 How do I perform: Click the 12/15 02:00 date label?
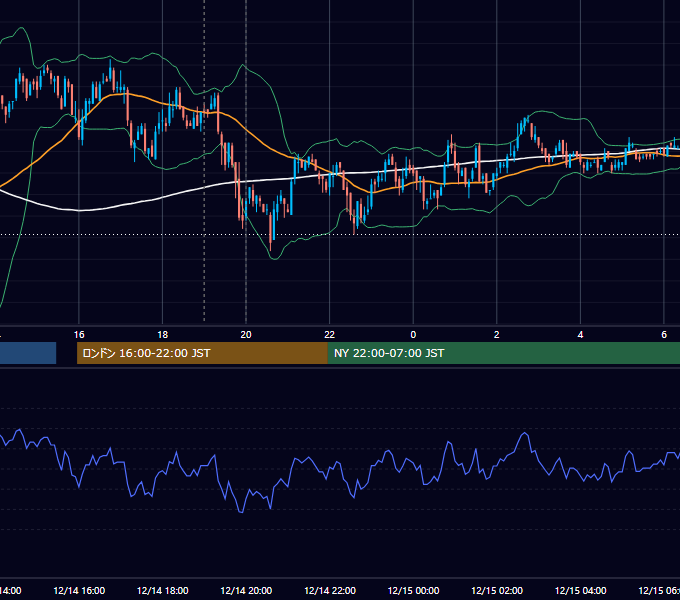(x=497, y=591)
